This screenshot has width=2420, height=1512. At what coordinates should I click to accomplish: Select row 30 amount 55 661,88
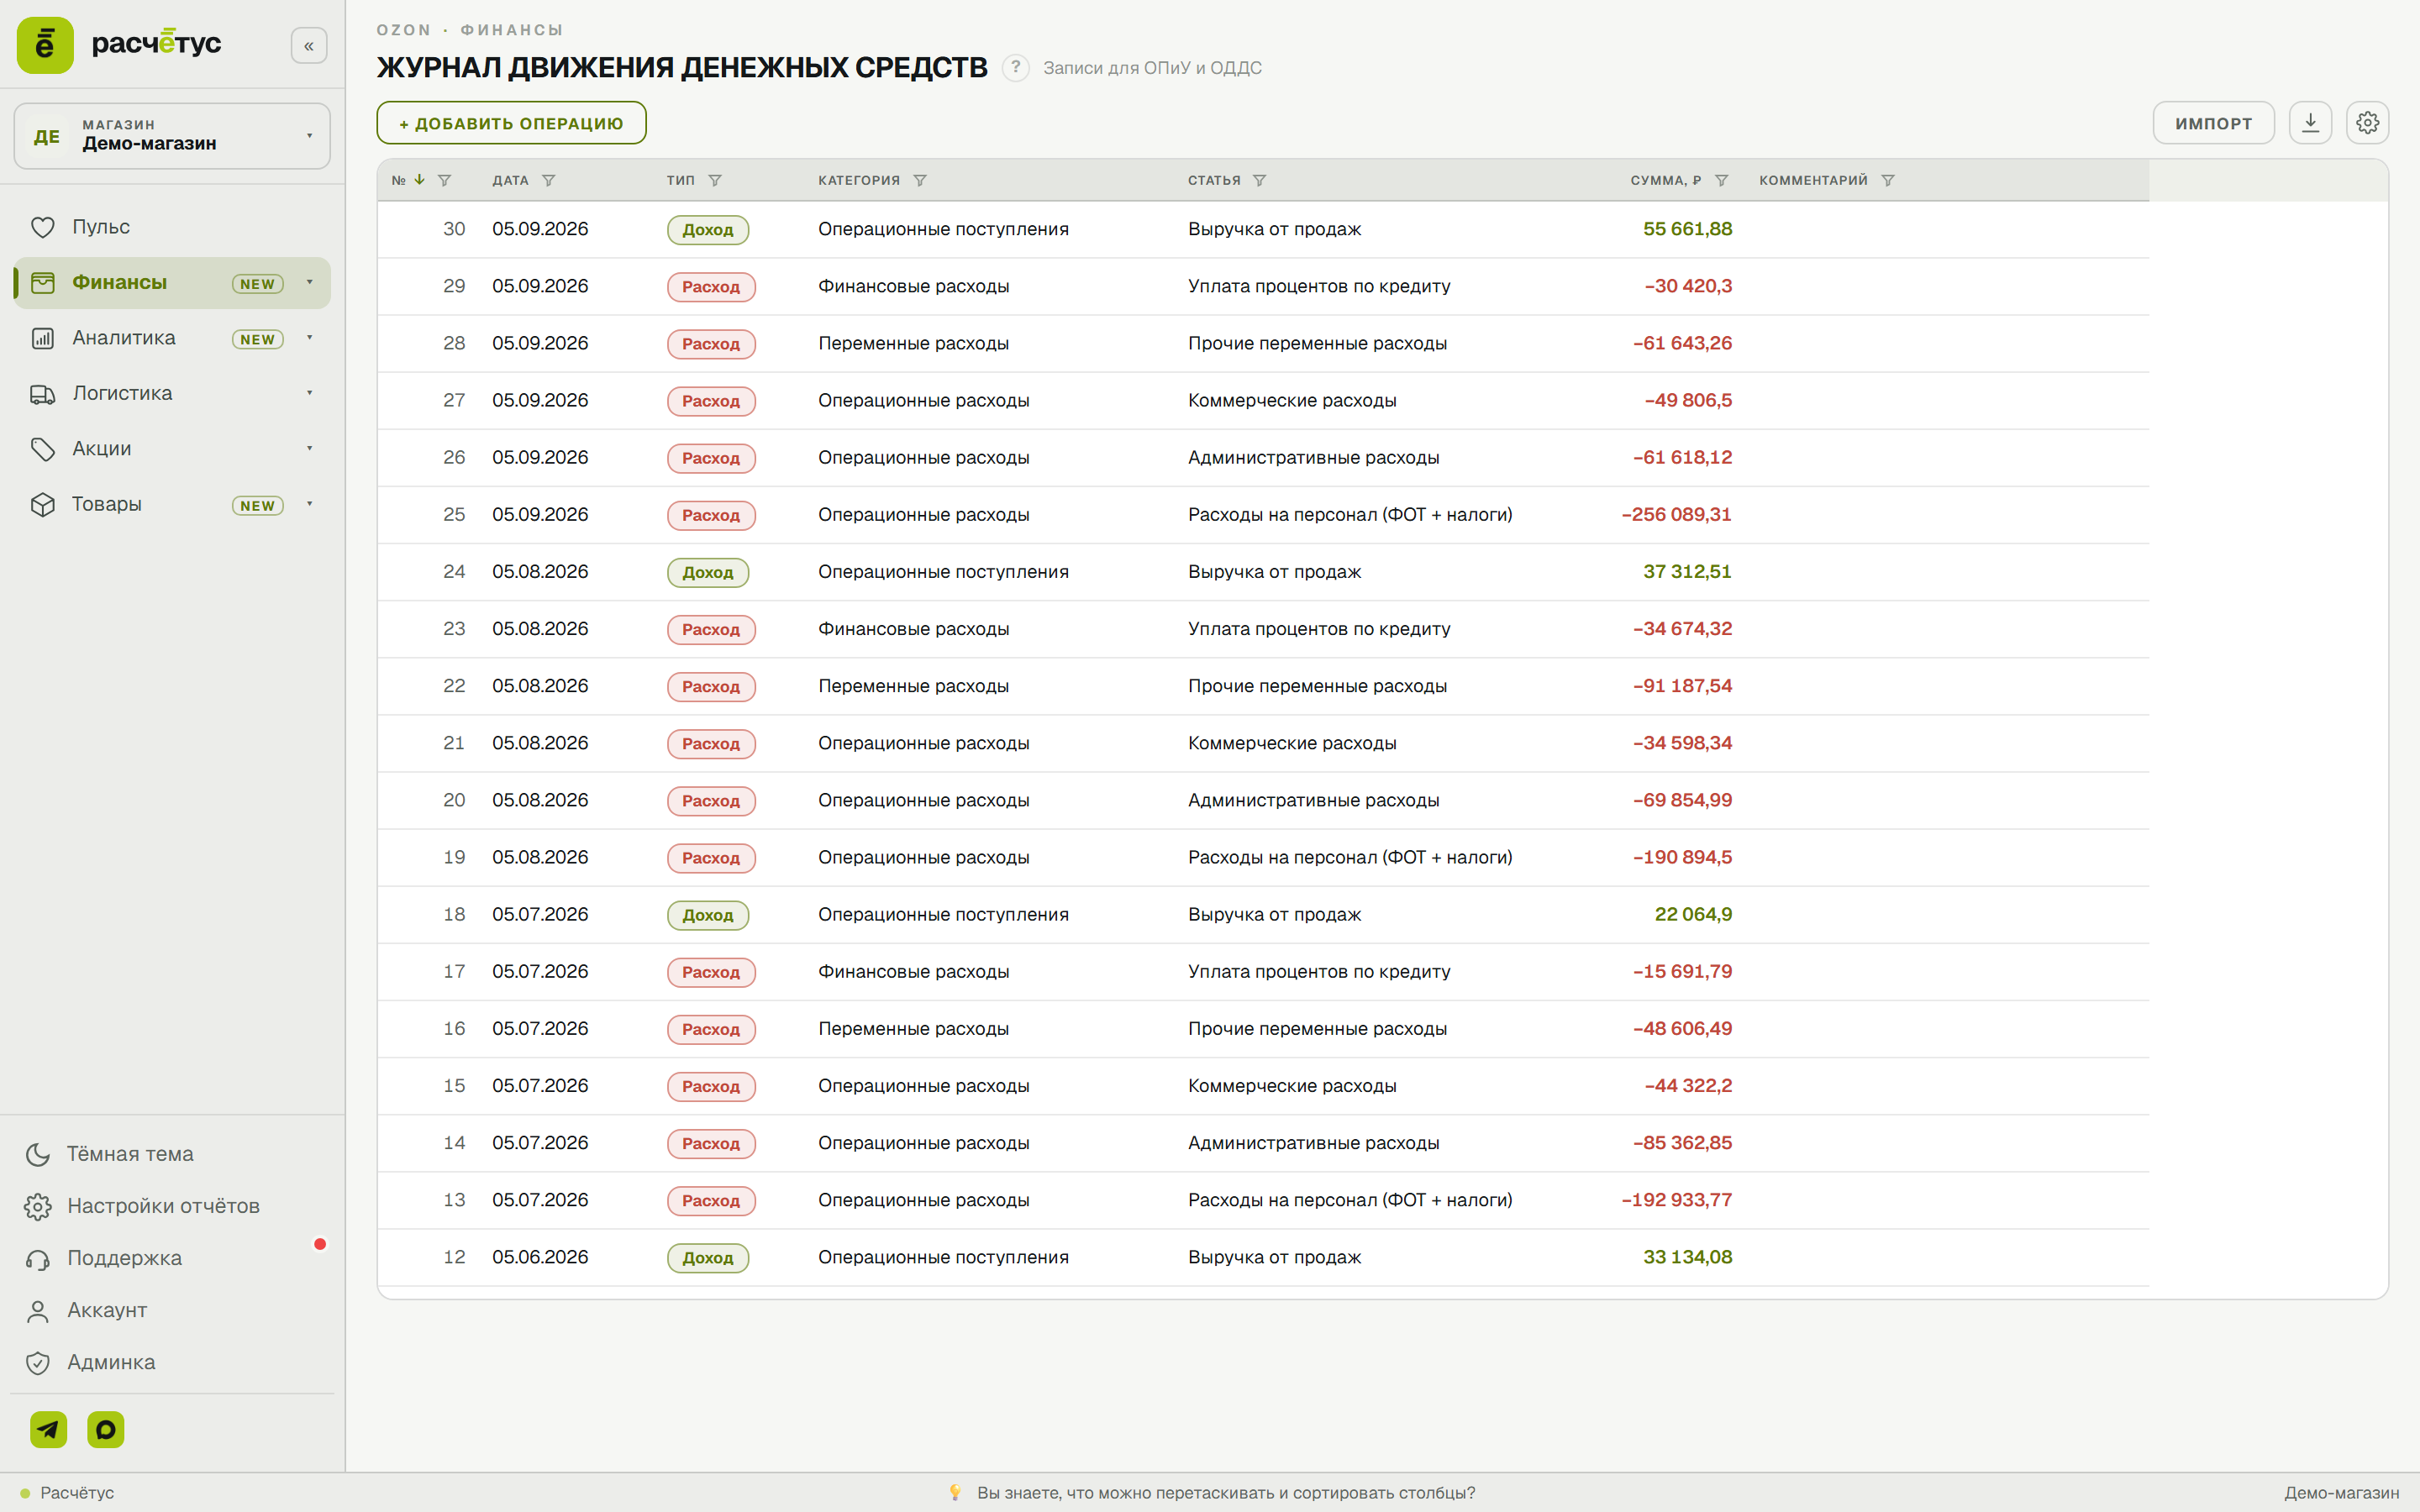(1687, 229)
